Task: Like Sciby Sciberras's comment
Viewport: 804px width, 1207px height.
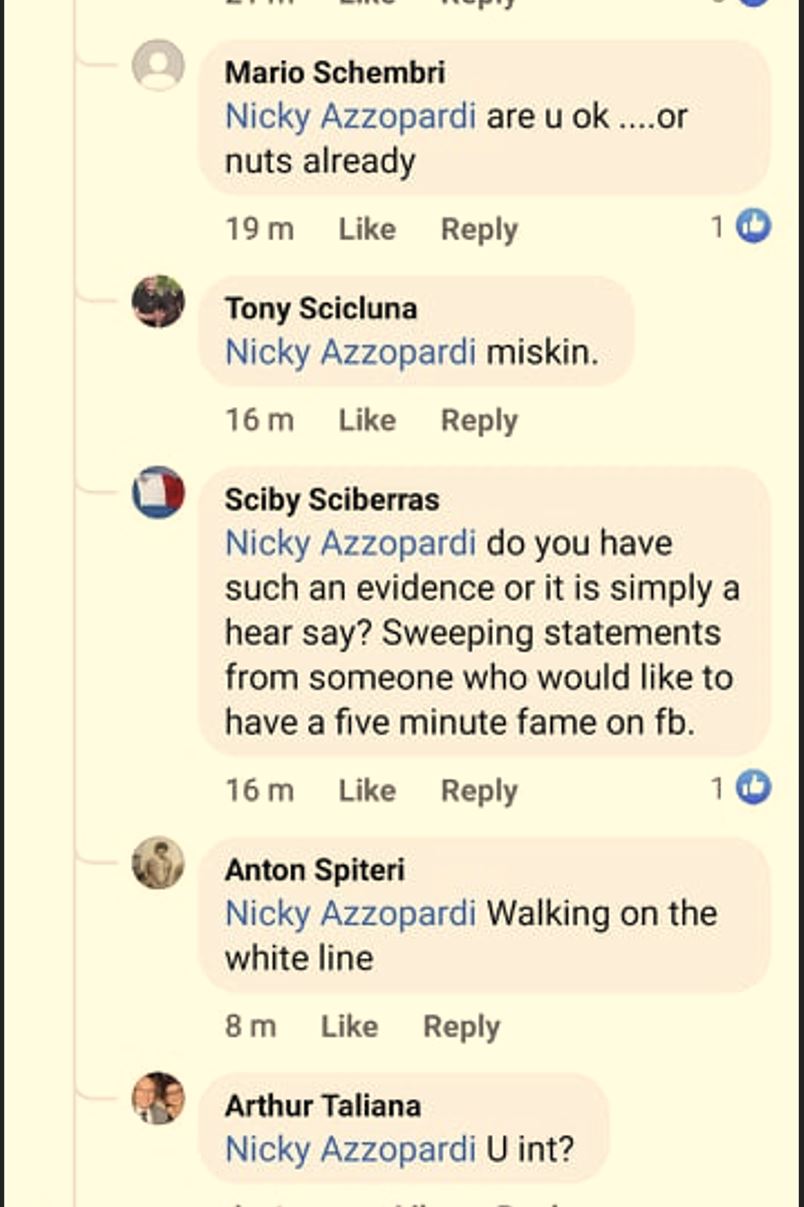Action: point(366,789)
